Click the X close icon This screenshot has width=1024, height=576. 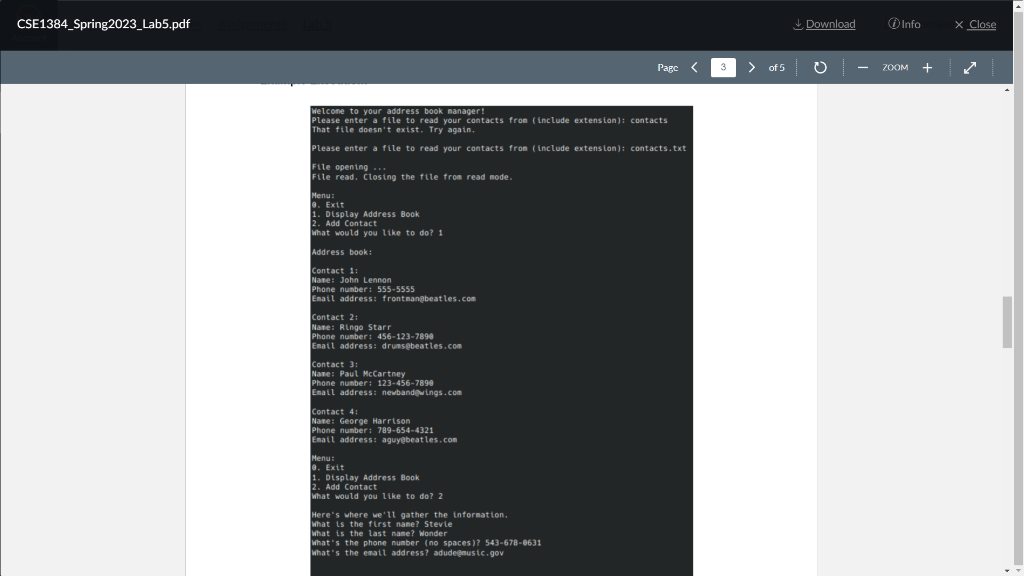(x=957, y=24)
